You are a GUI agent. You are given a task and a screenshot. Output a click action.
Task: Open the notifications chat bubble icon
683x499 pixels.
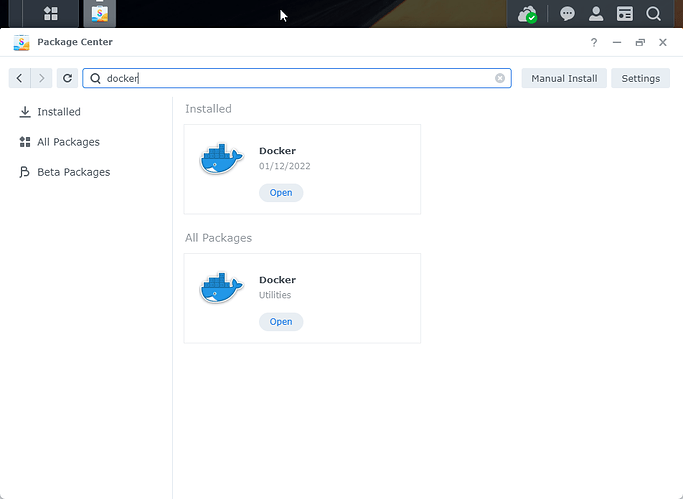[x=567, y=14]
